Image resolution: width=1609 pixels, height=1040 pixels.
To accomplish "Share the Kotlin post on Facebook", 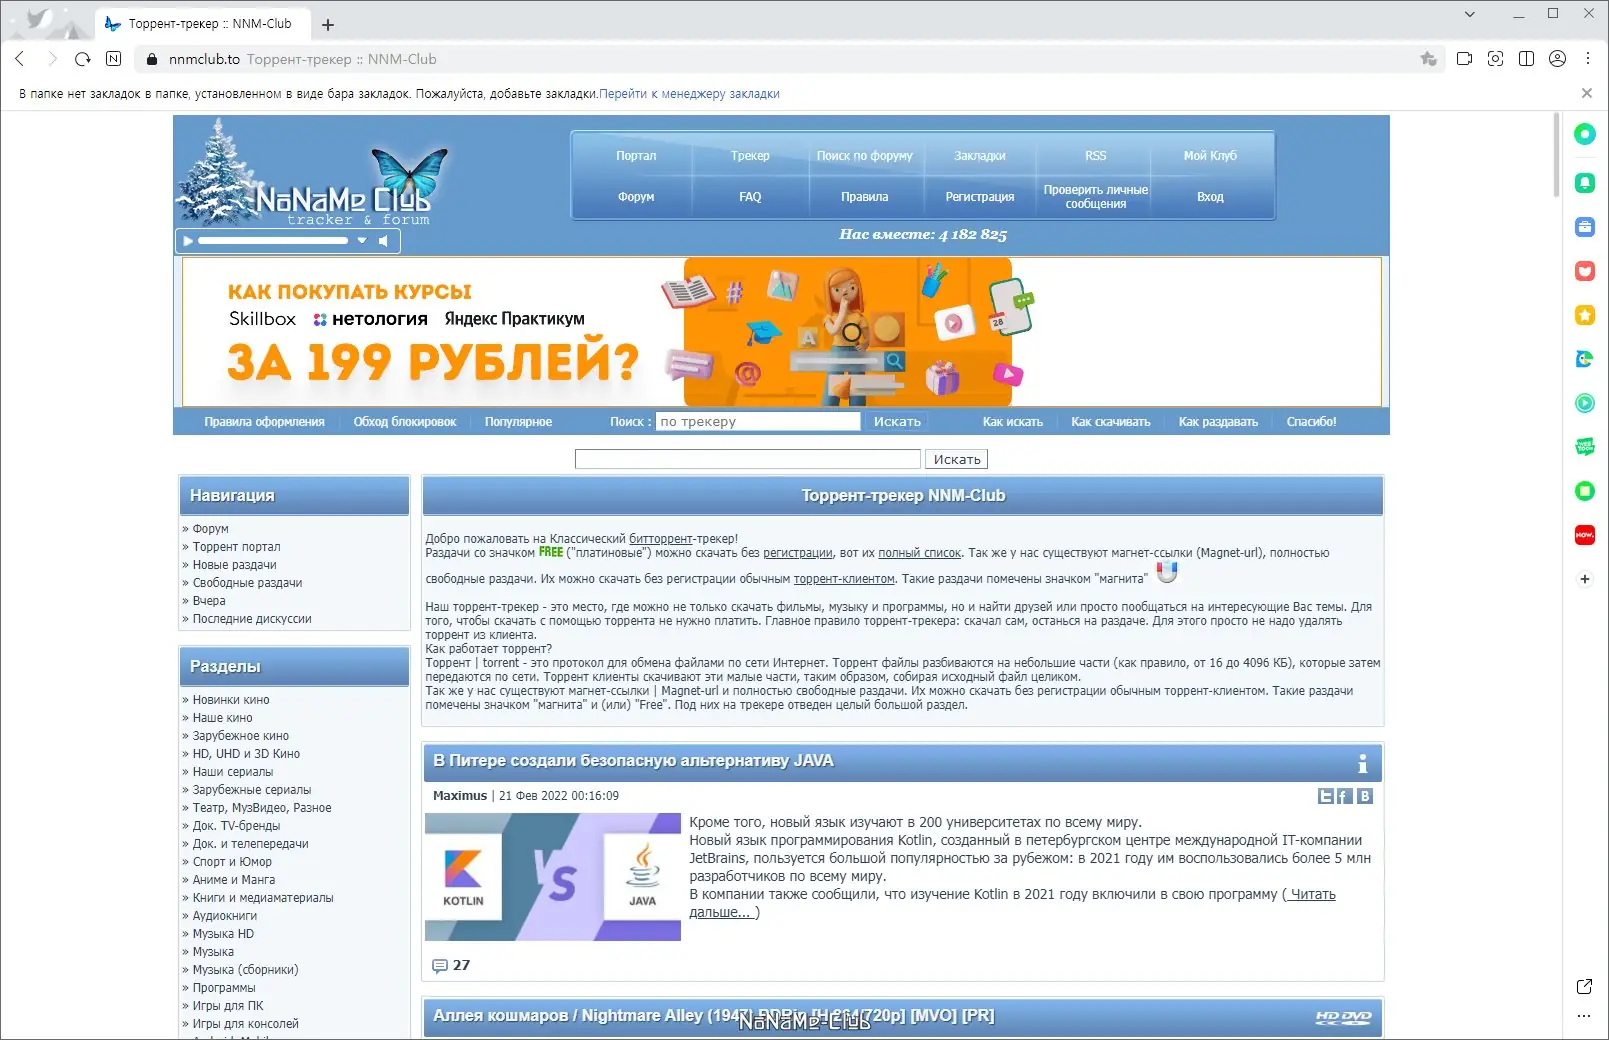I will point(1345,796).
